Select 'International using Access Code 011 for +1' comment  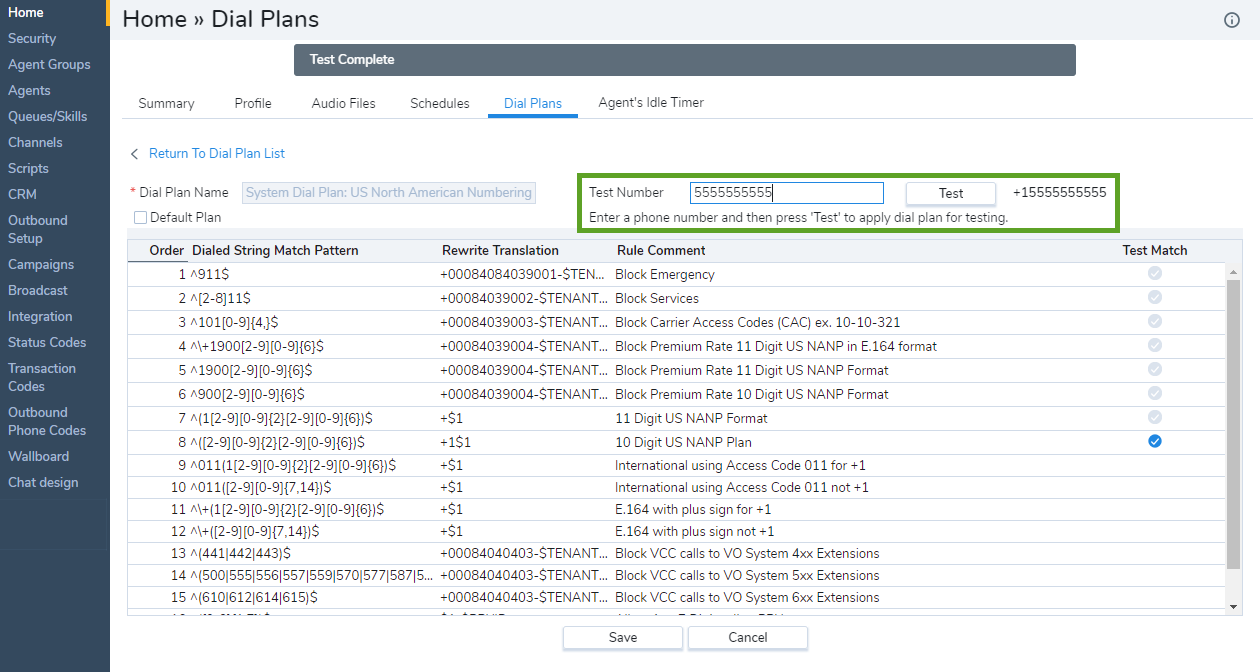pos(740,465)
